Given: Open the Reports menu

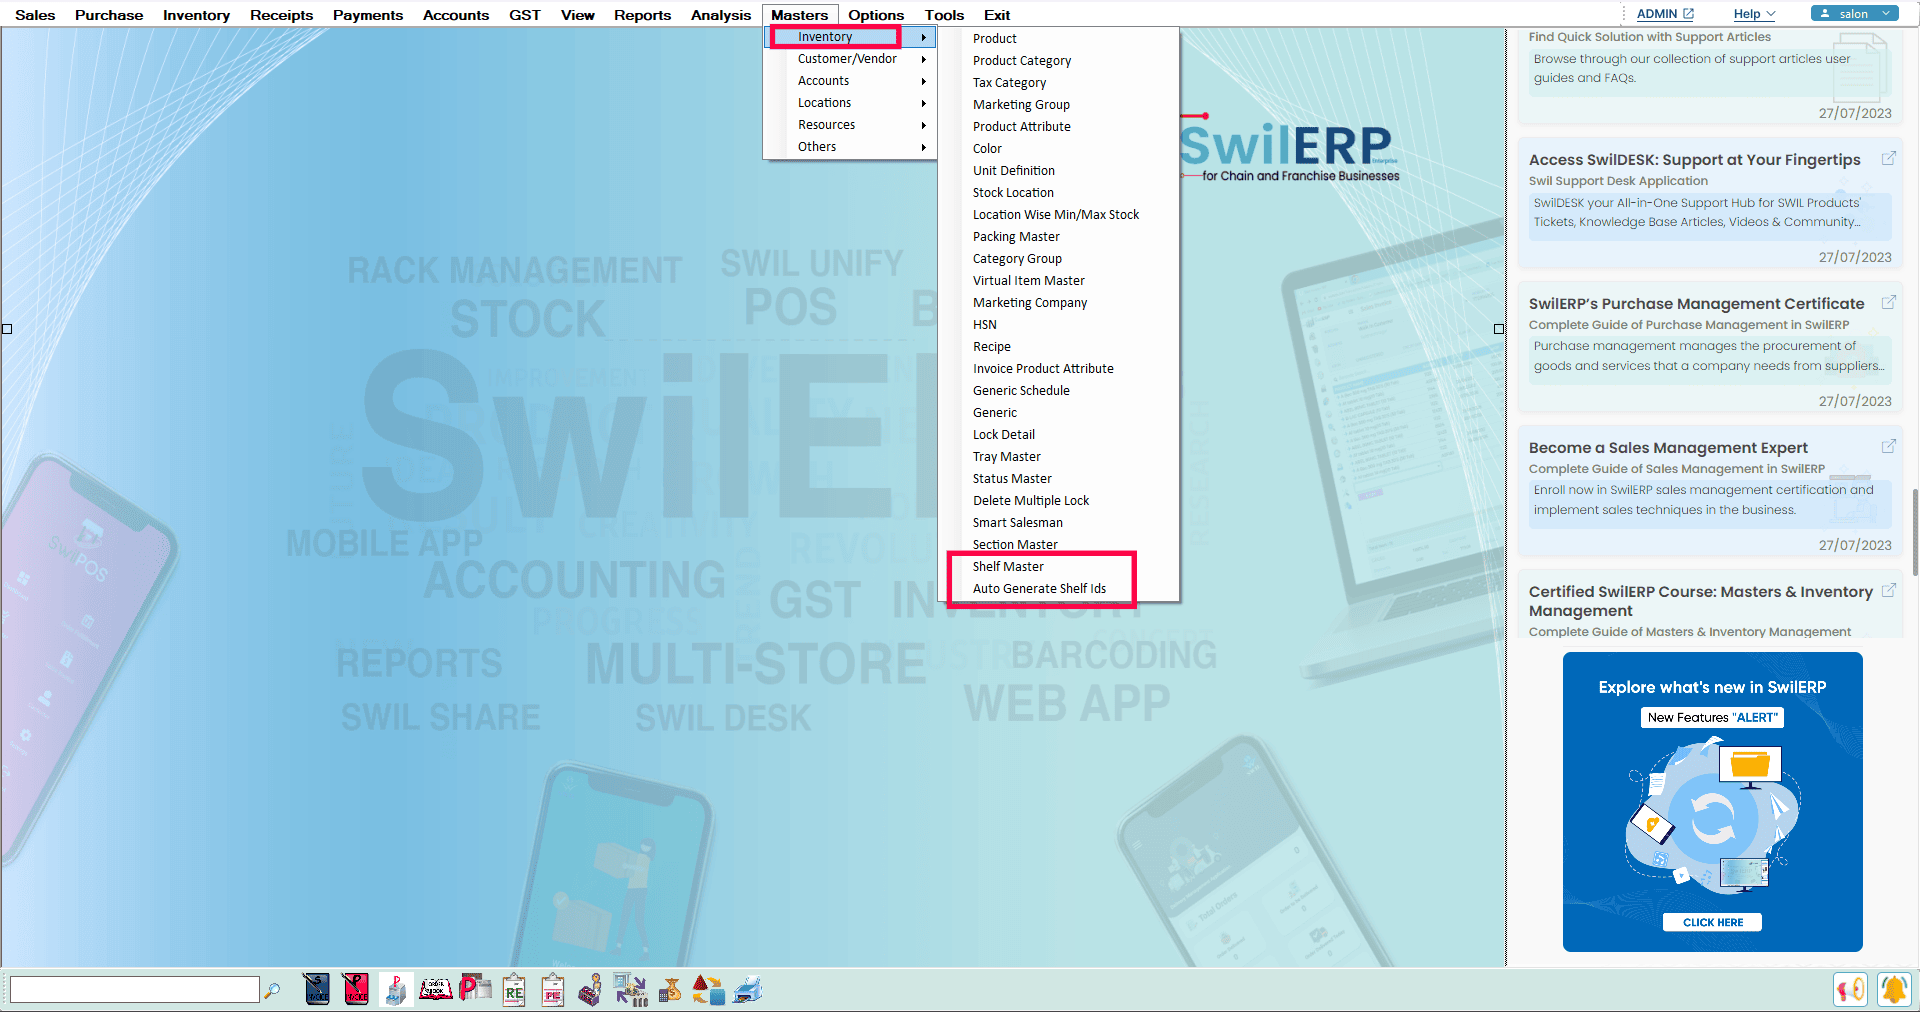Looking at the screenshot, I should [x=642, y=15].
